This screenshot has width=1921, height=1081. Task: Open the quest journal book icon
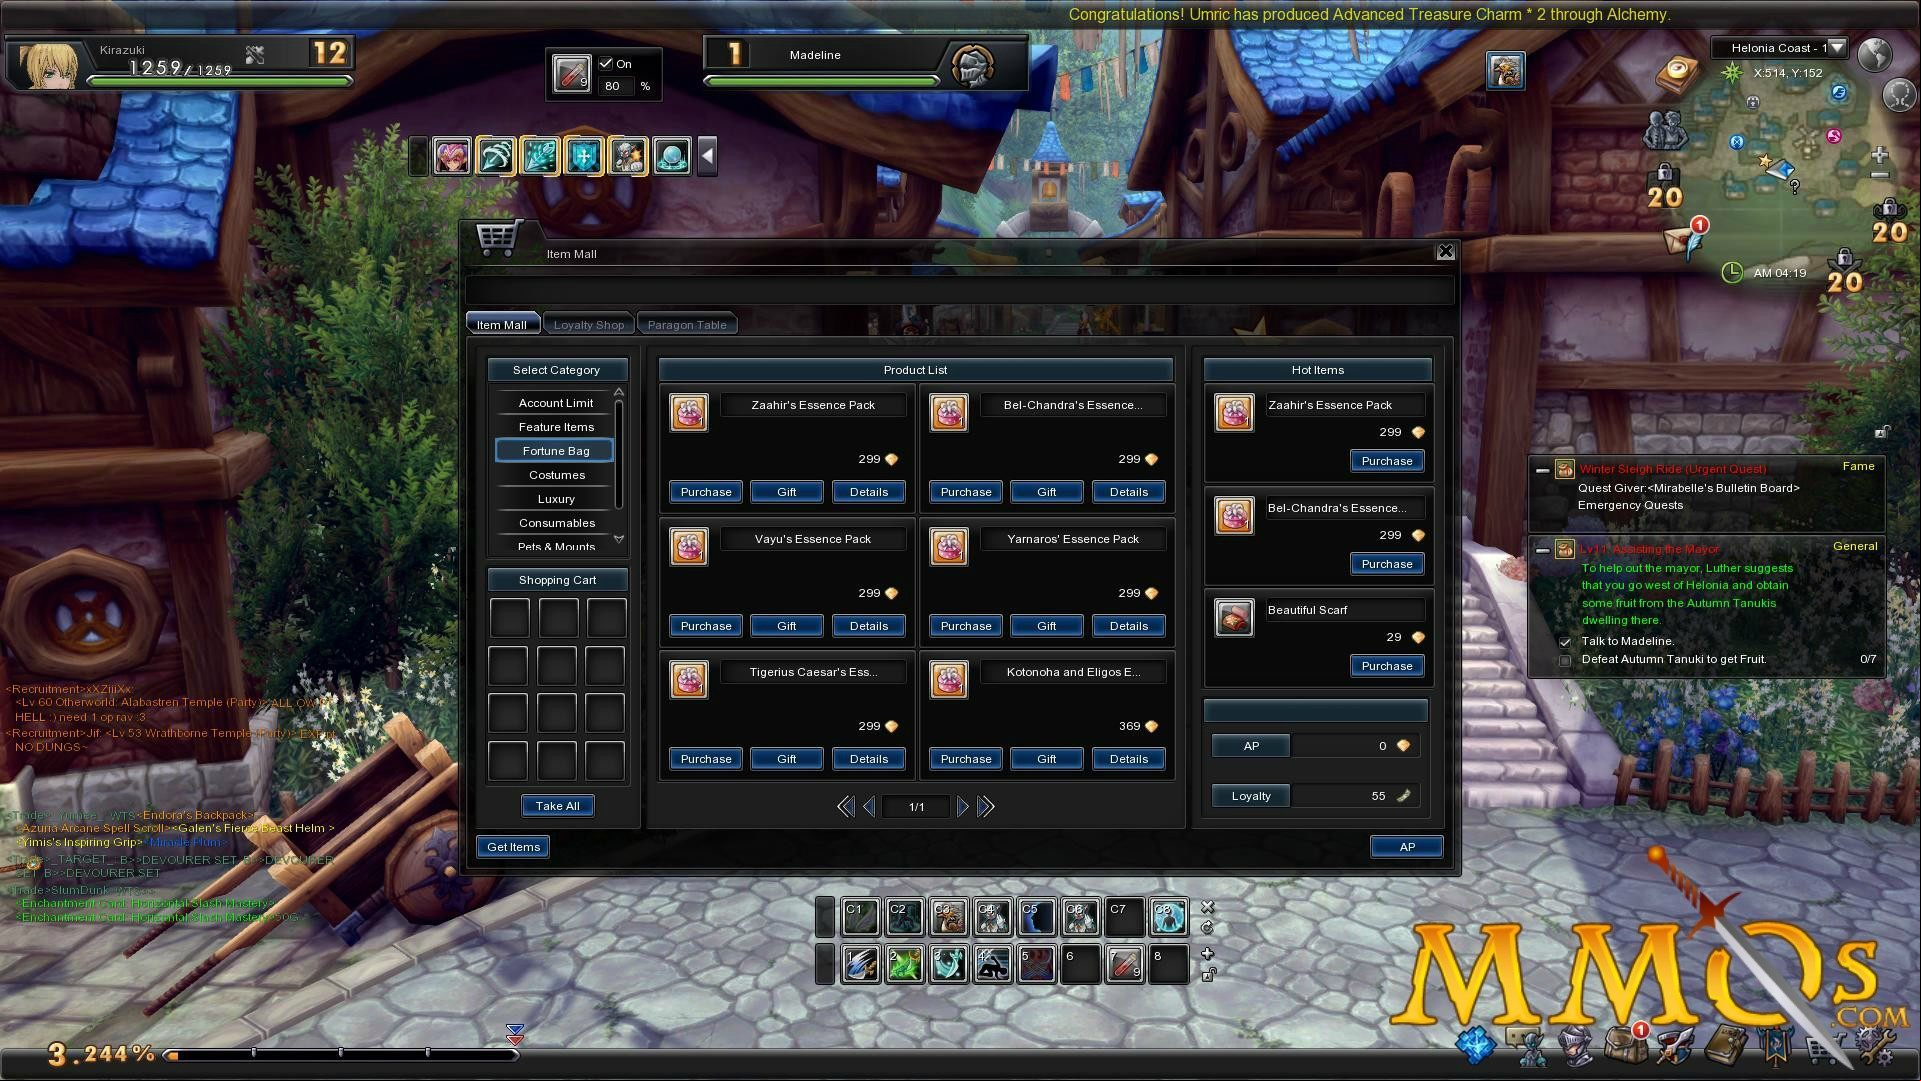(1725, 1047)
